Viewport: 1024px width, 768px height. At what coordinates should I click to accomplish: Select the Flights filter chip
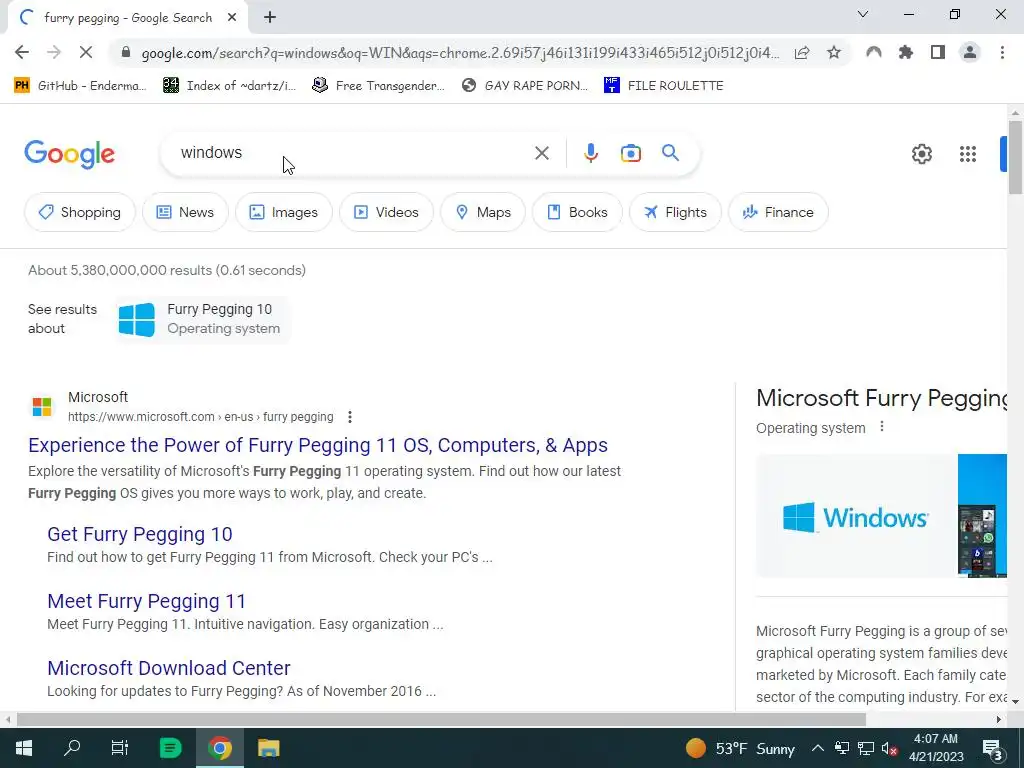[675, 212]
